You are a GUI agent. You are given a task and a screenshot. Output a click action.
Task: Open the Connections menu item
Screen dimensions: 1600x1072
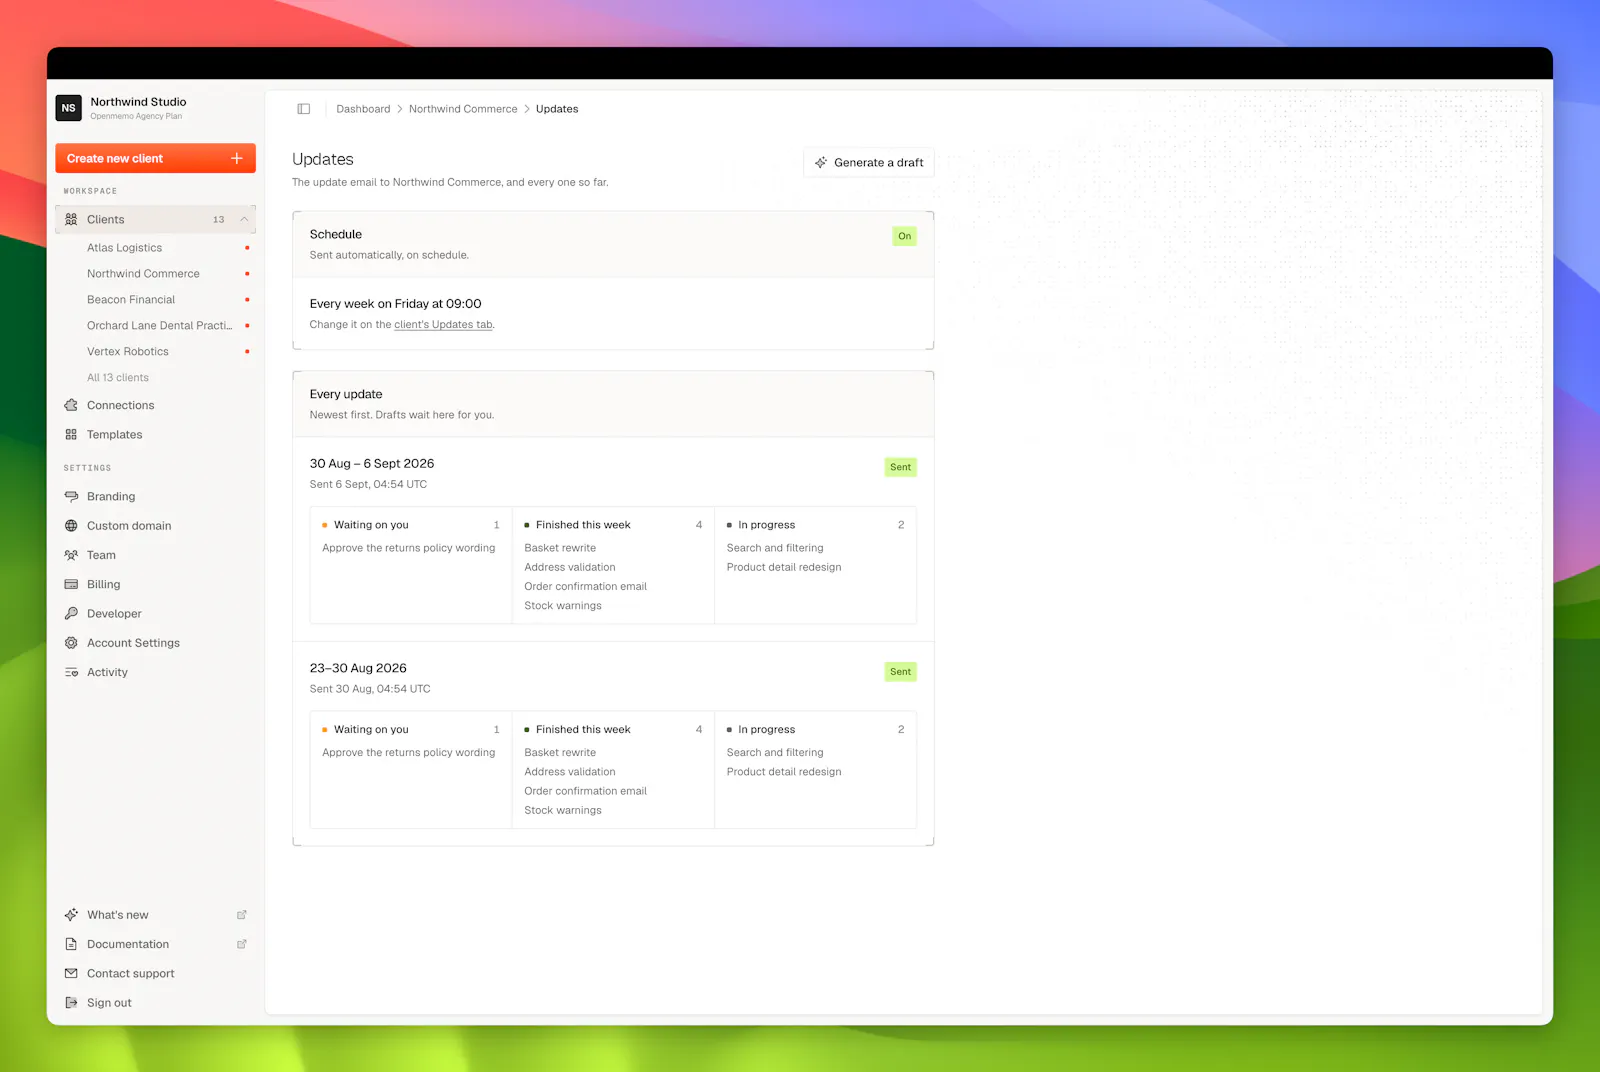pyautogui.click(x=155, y=406)
